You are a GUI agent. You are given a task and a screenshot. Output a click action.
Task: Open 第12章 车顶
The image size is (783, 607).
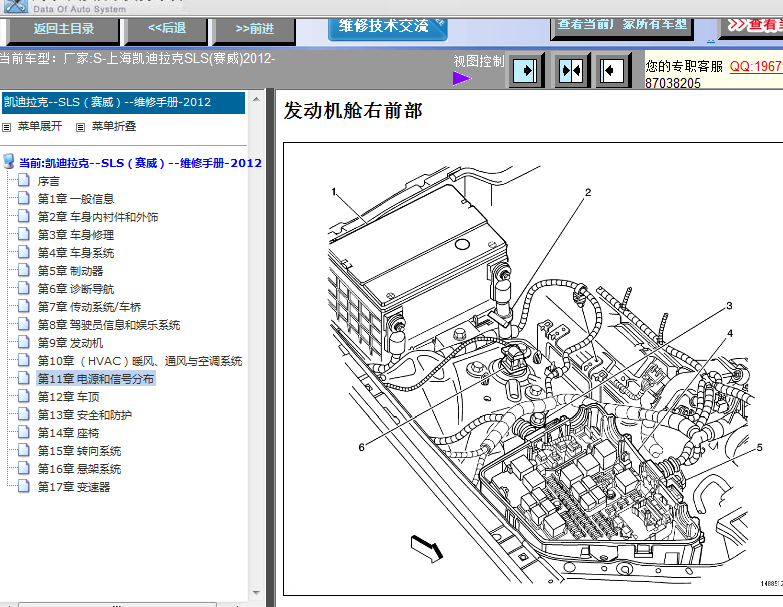pos(68,397)
